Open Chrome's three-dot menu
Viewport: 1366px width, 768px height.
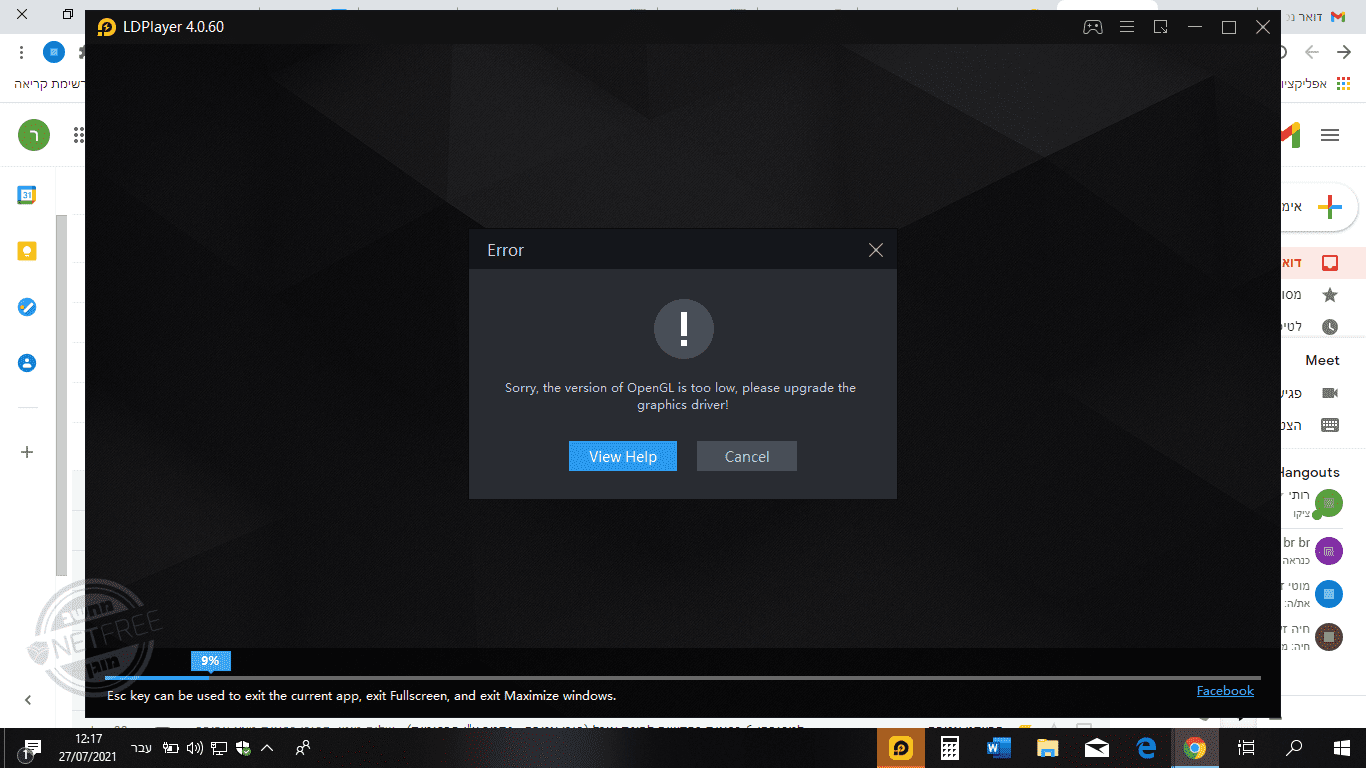[x=21, y=52]
